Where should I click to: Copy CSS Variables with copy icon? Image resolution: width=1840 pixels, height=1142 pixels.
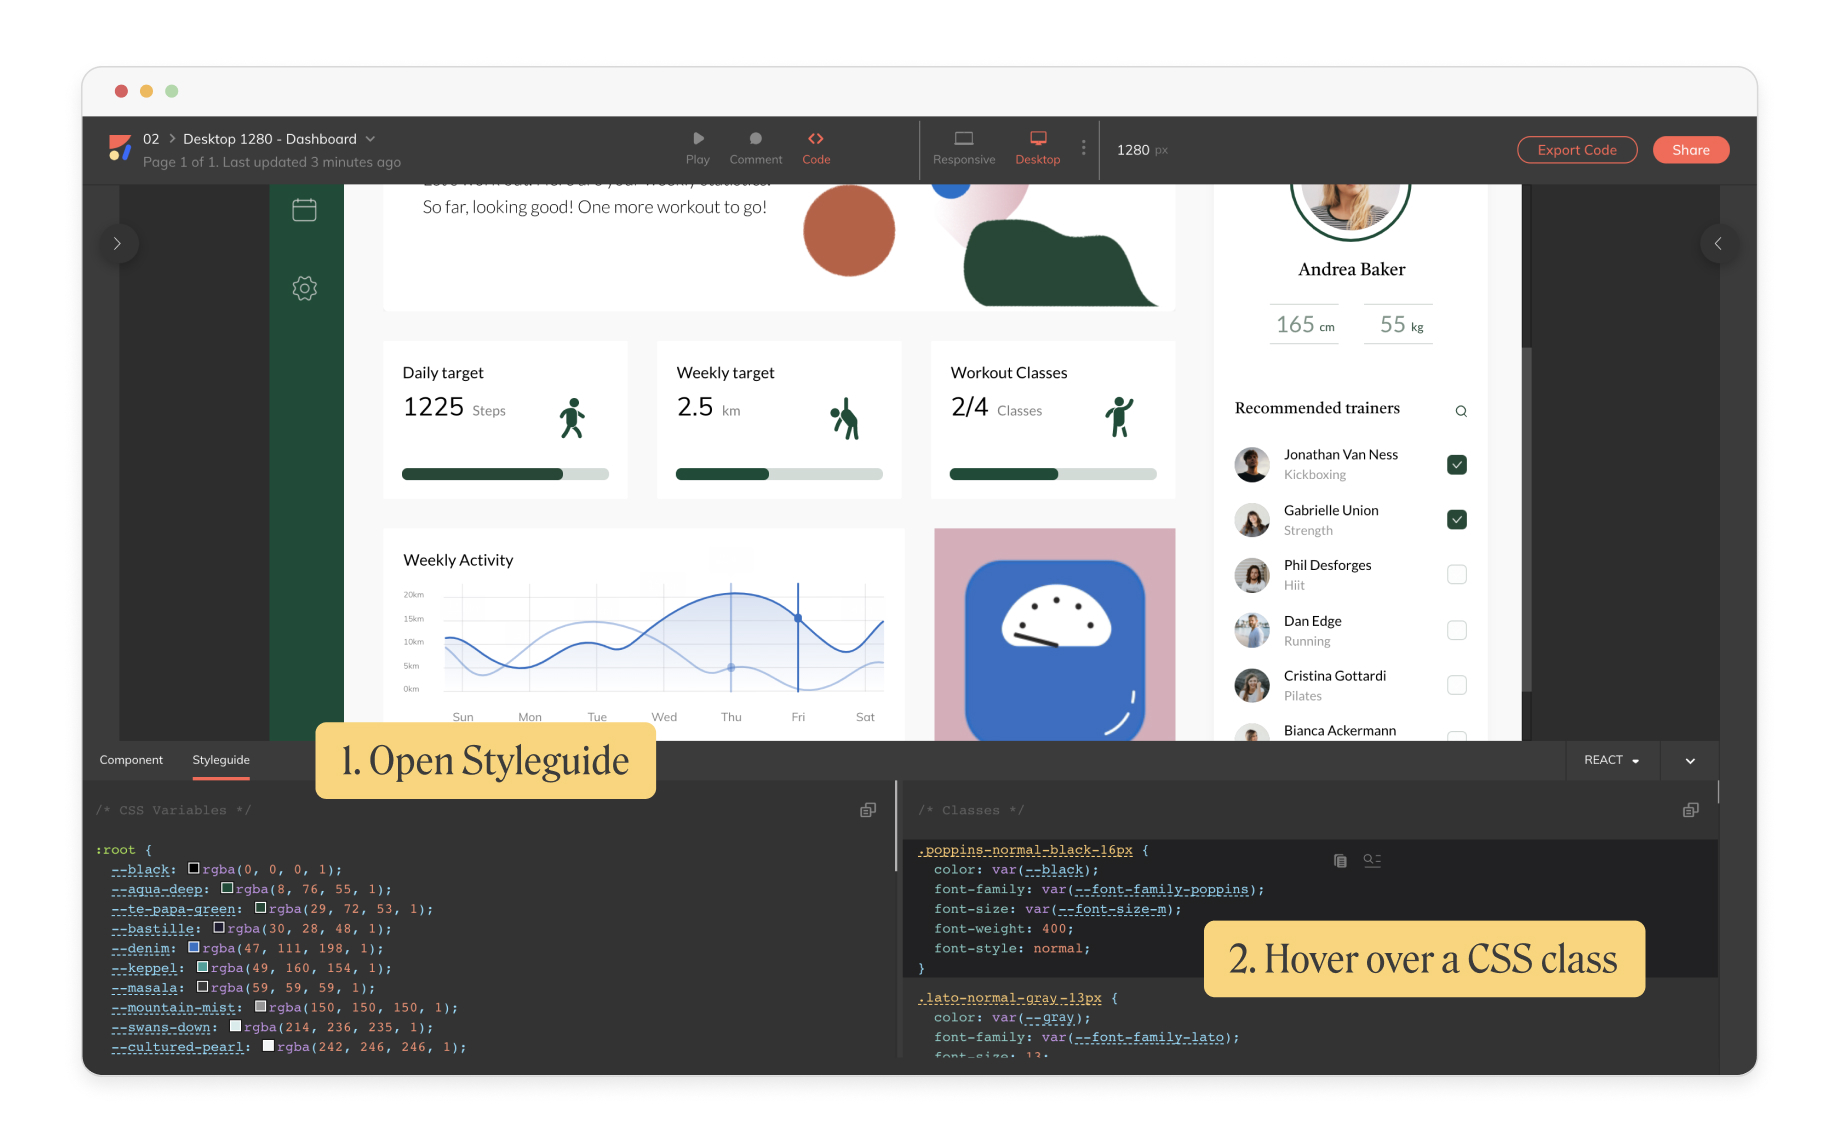tap(868, 810)
